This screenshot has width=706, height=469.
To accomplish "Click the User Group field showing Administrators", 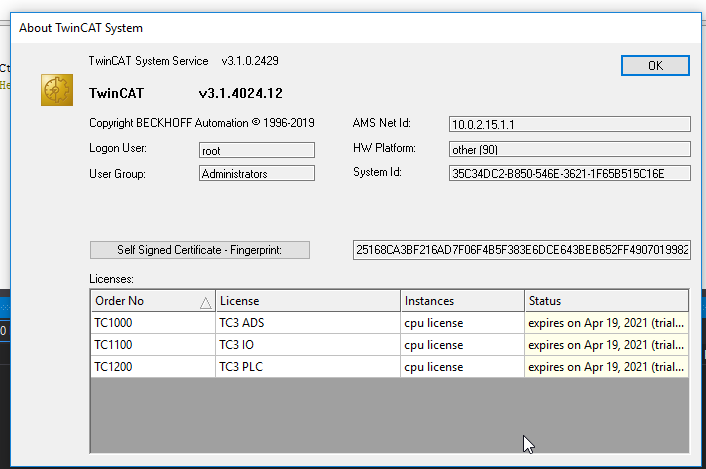I will click(x=257, y=173).
